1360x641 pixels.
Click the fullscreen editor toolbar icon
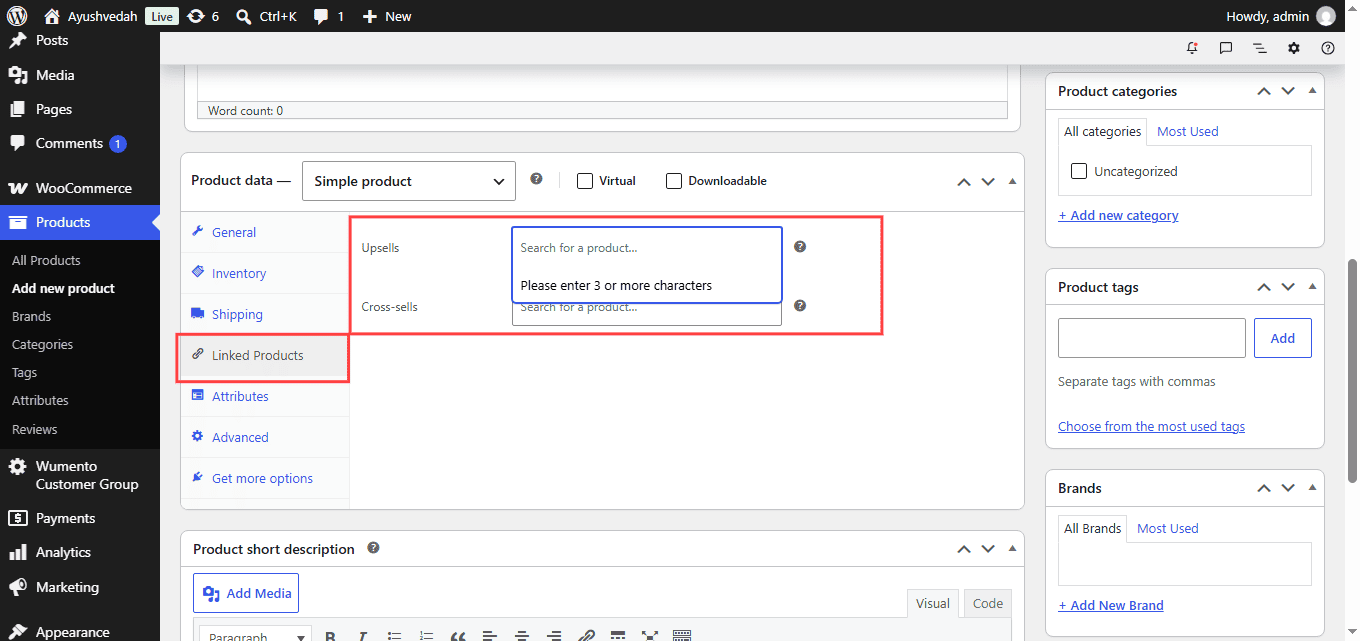650,635
